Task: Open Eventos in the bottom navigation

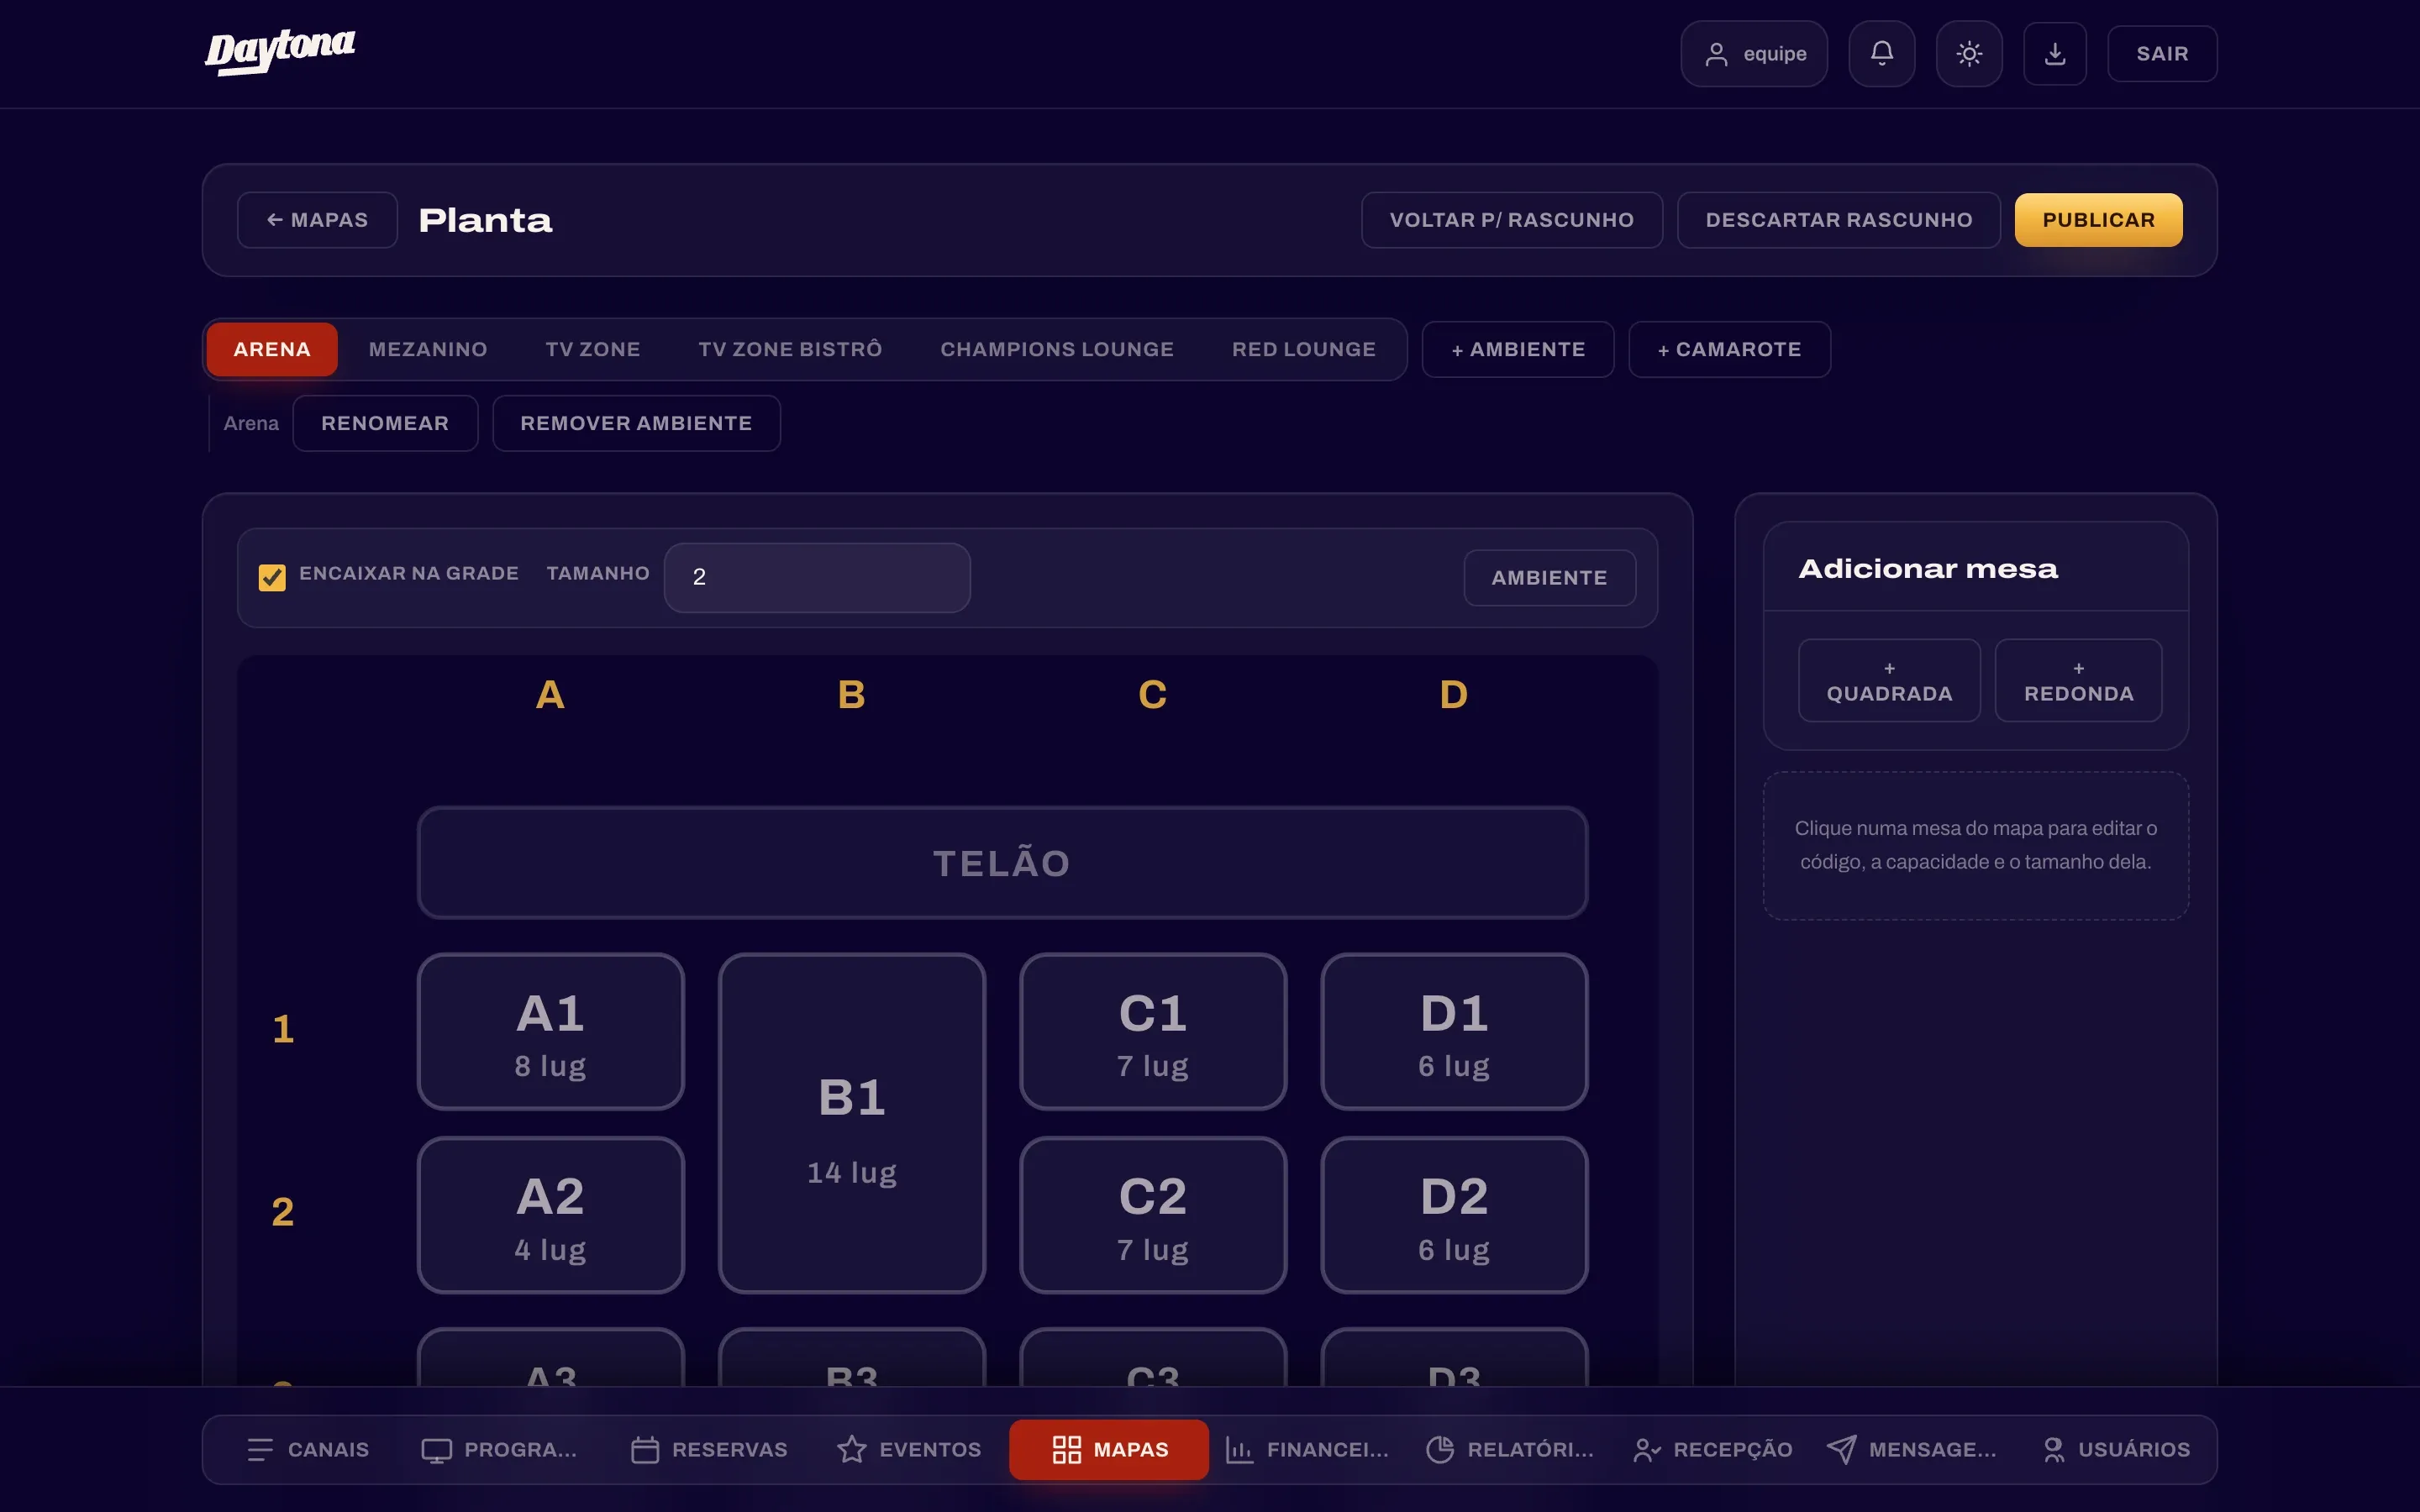Action: [x=909, y=1449]
